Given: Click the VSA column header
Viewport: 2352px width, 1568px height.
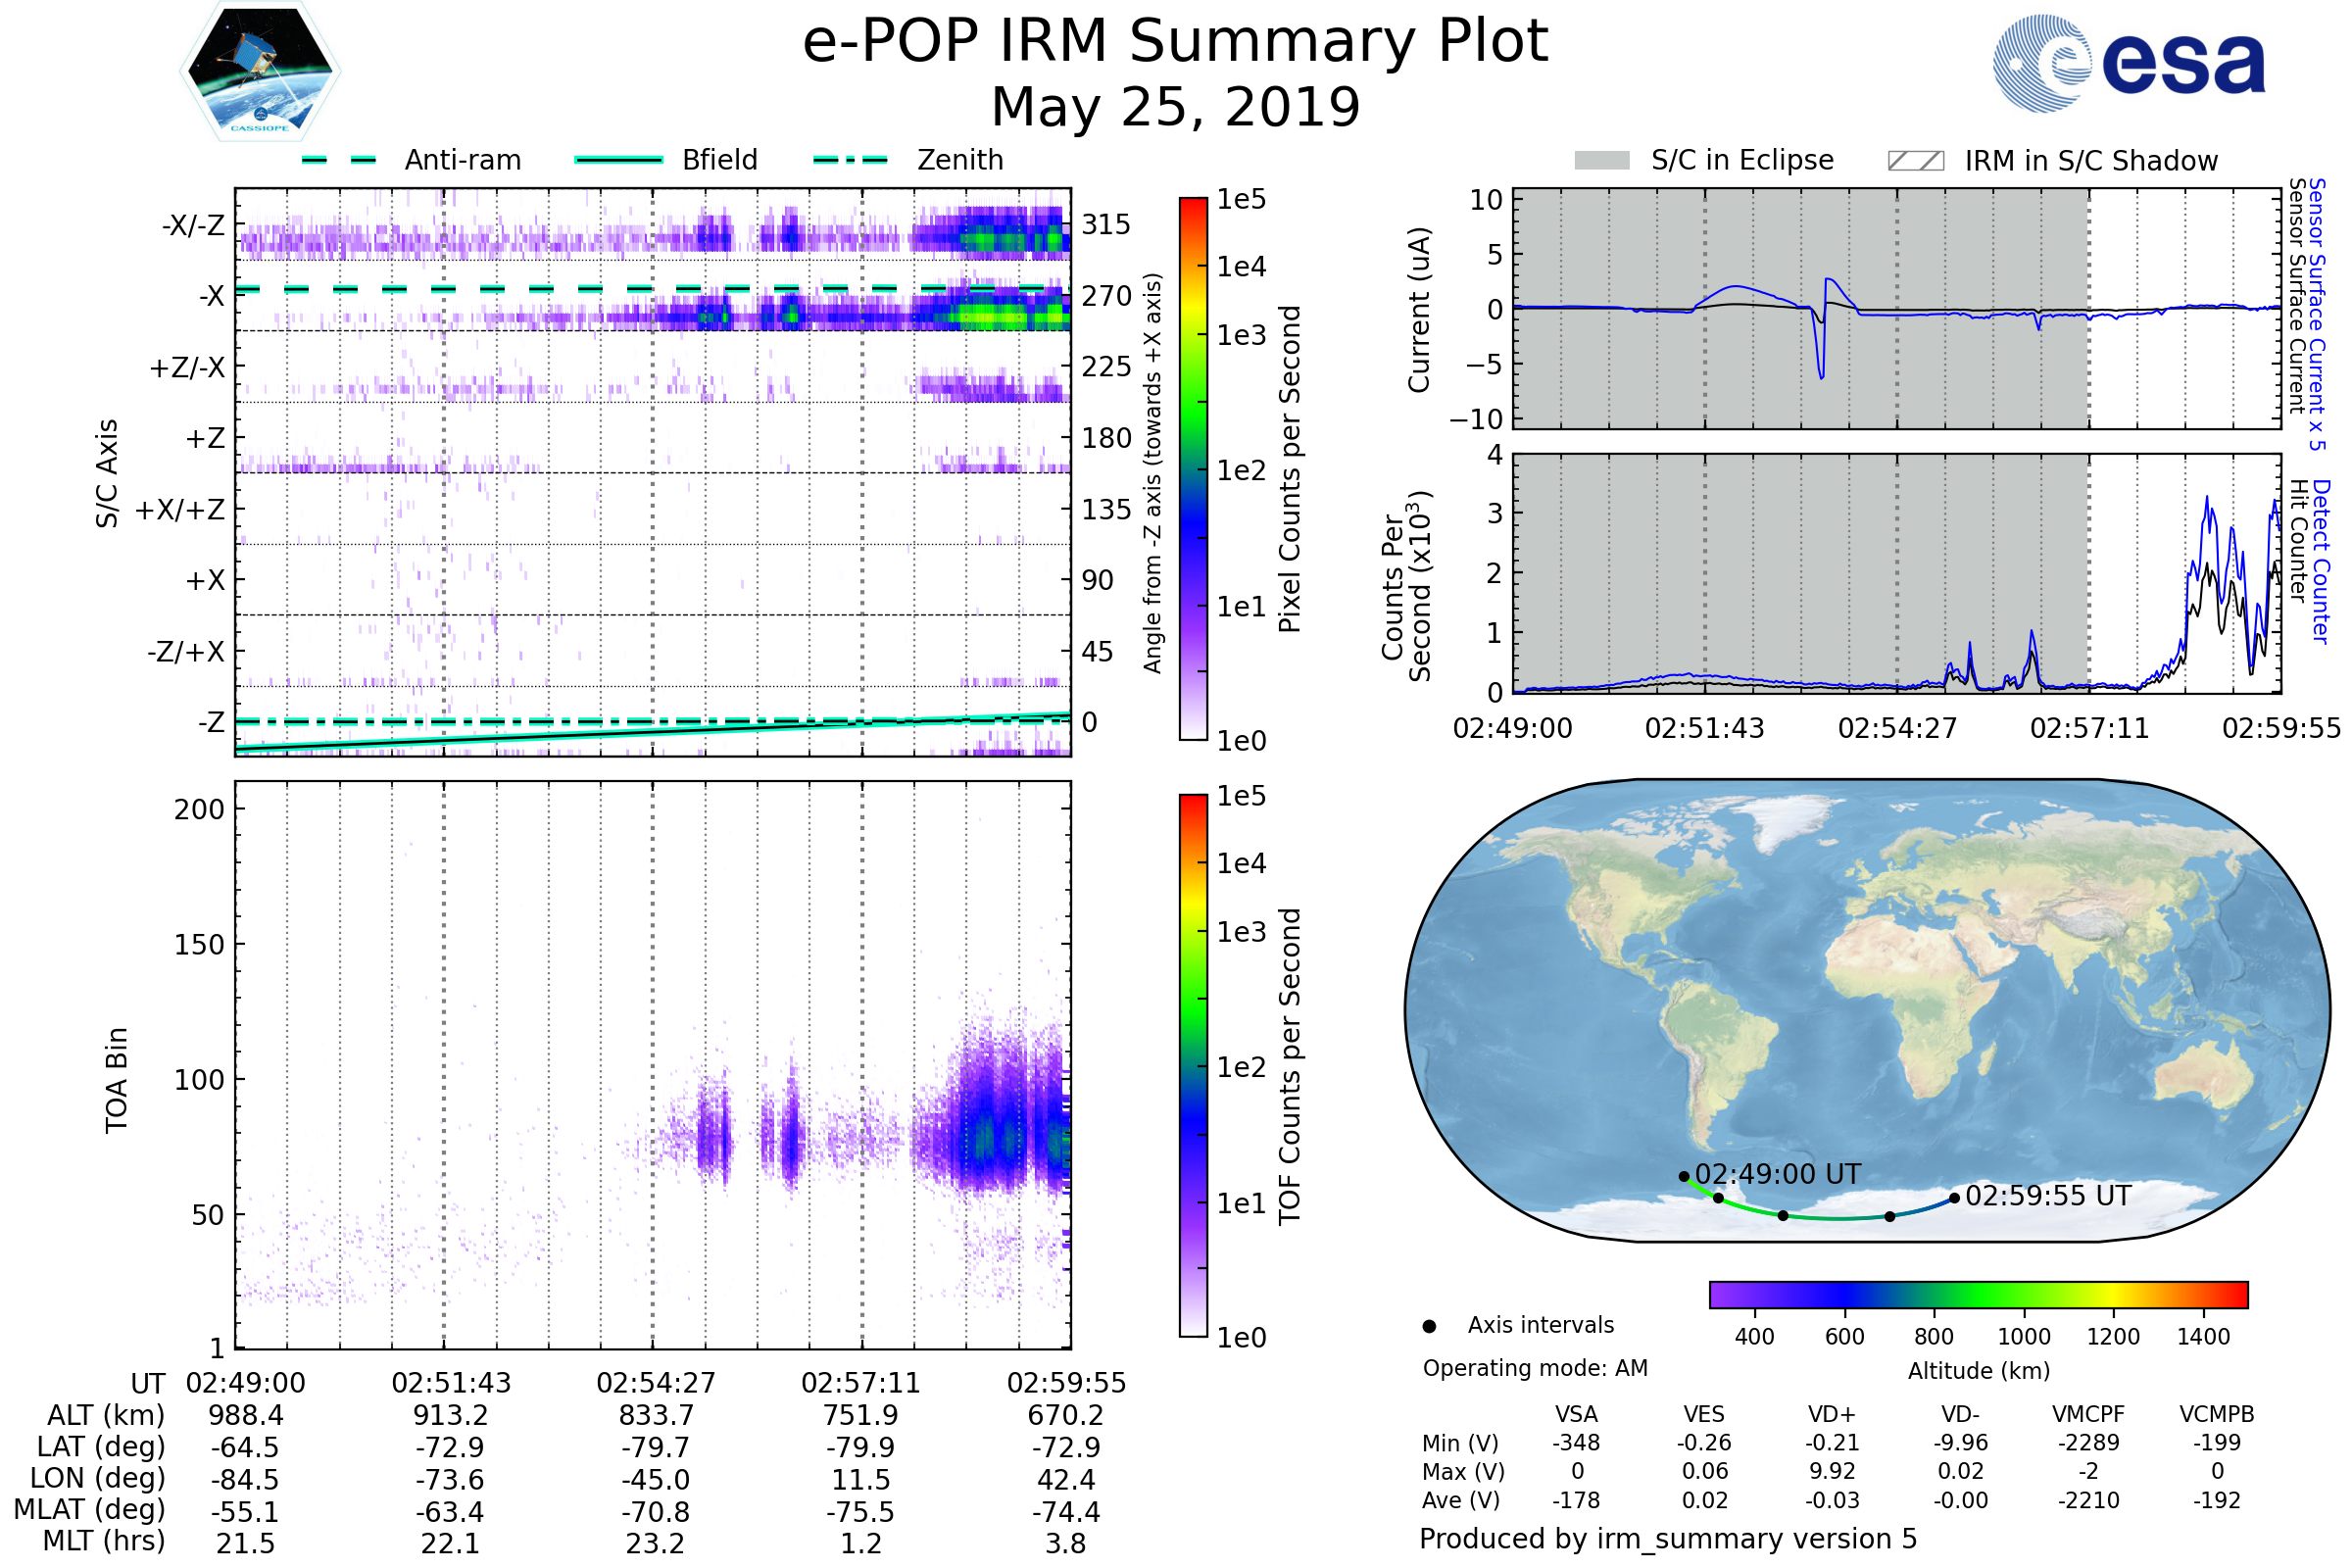Looking at the screenshot, I should (x=1576, y=1414).
